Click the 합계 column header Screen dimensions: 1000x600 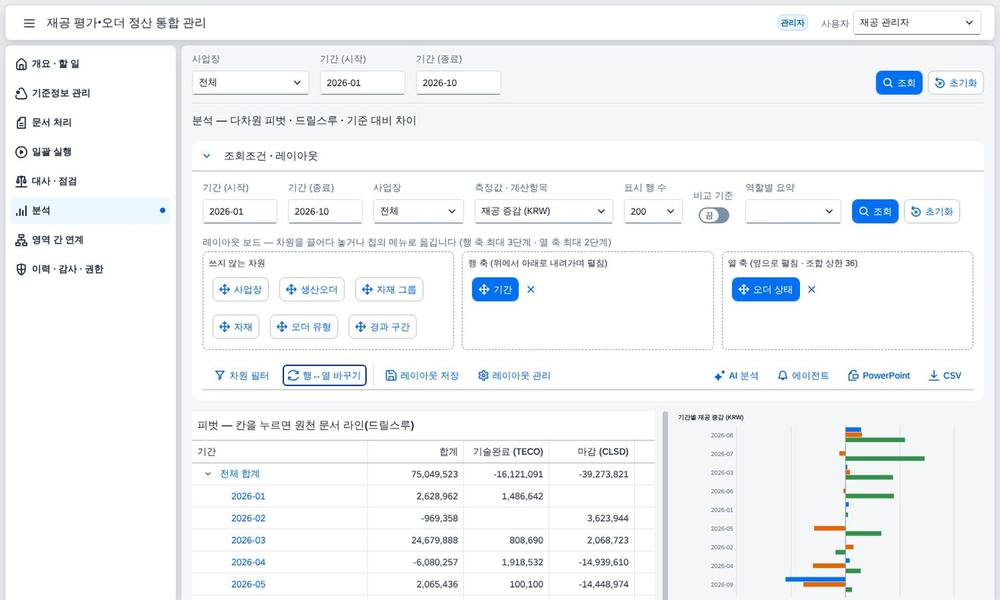coord(416,451)
